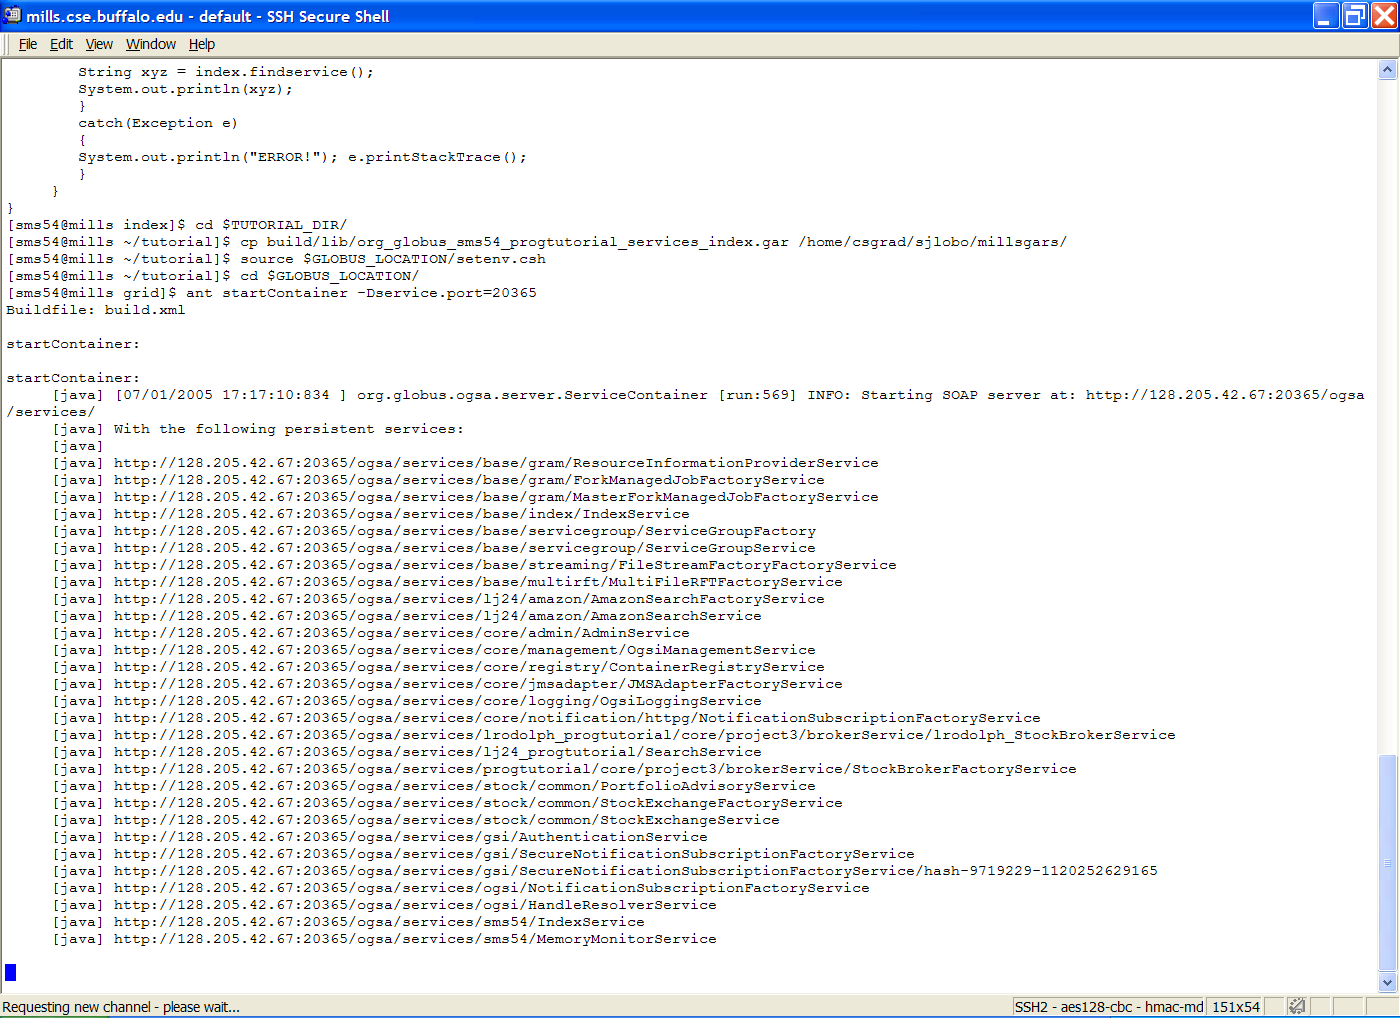Expand the View menu
Image resolution: width=1400 pixels, height=1018 pixels.
pos(99,44)
